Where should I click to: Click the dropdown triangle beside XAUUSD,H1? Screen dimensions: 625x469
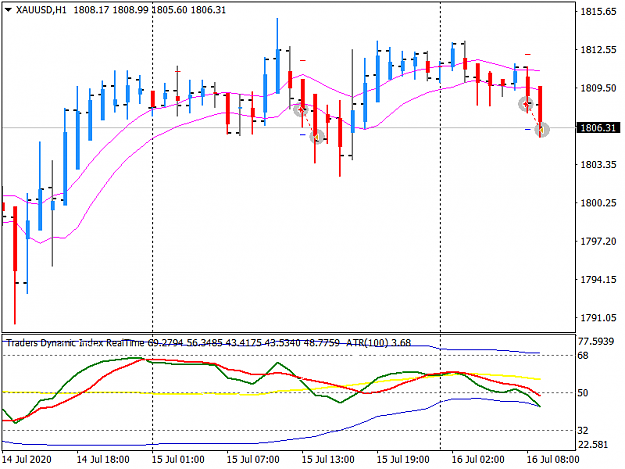click(8, 10)
